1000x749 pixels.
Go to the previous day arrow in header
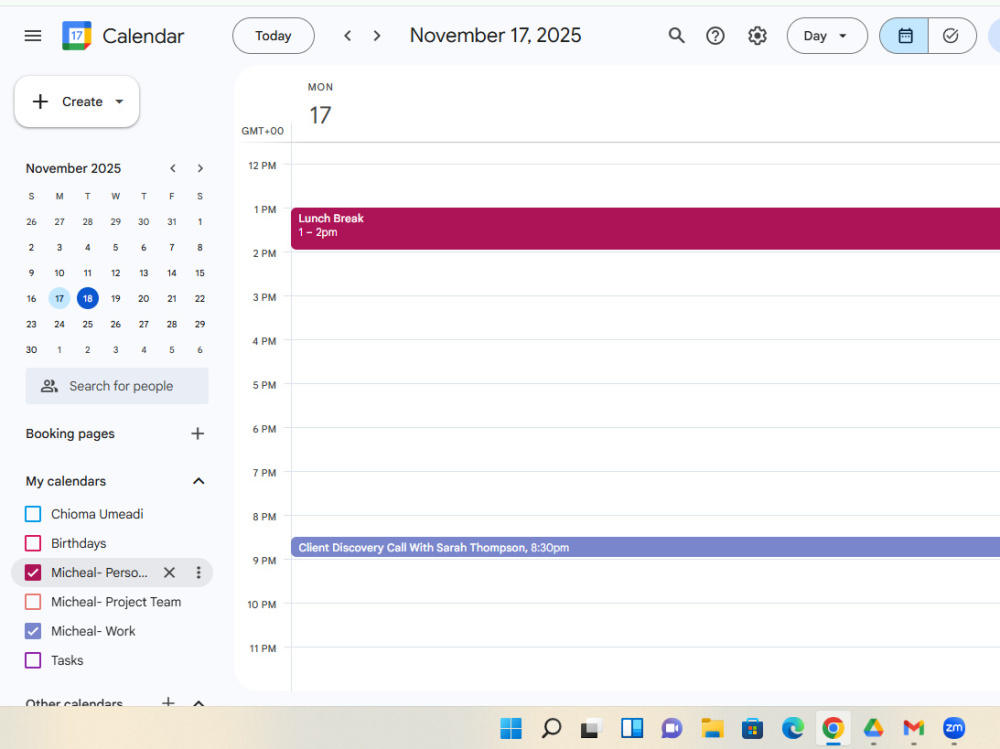pos(348,36)
